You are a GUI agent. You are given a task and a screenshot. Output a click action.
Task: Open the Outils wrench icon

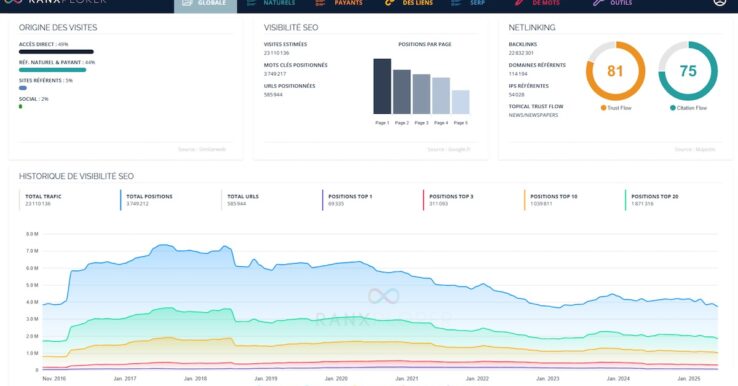click(x=598, y=2)
